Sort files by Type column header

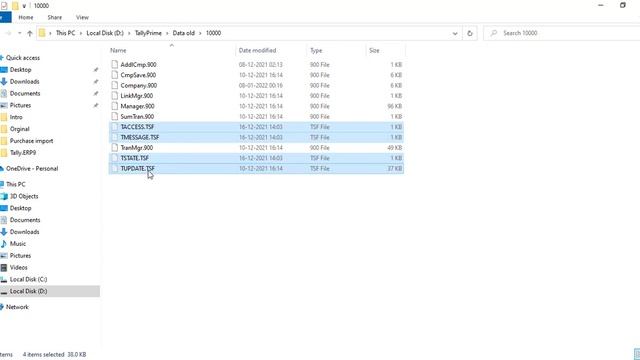point(316,50)
